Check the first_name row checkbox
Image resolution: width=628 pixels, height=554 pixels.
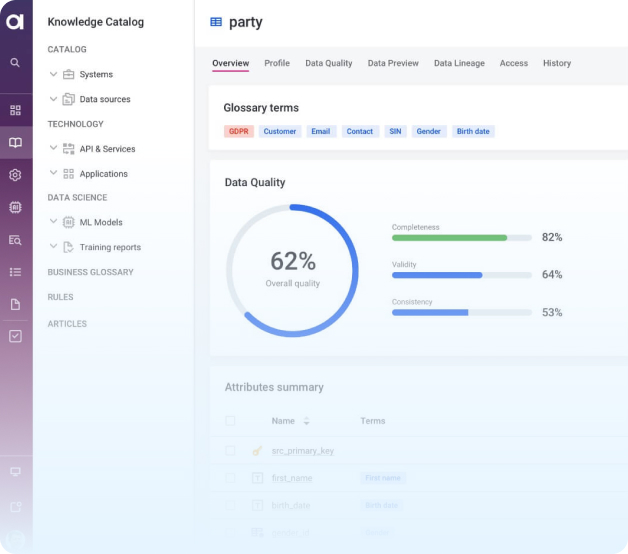(x=230, y=478)
